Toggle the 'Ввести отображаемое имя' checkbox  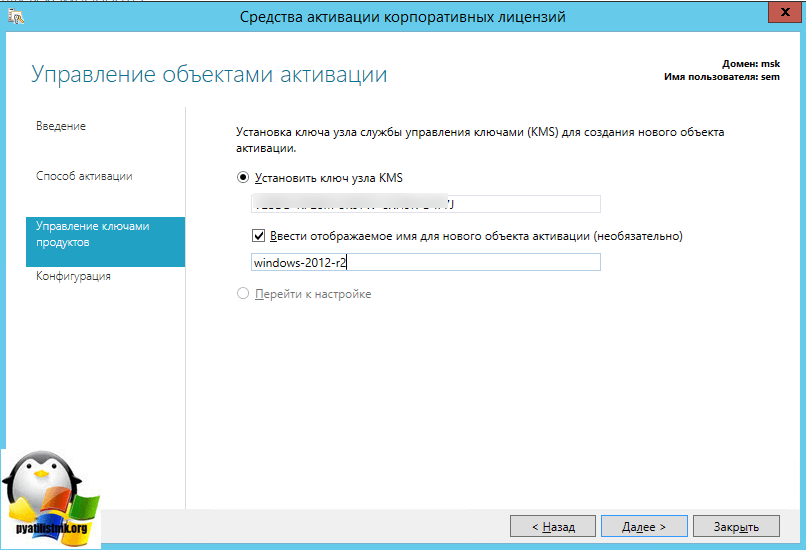pyautogui.click(x=259, y=236)
